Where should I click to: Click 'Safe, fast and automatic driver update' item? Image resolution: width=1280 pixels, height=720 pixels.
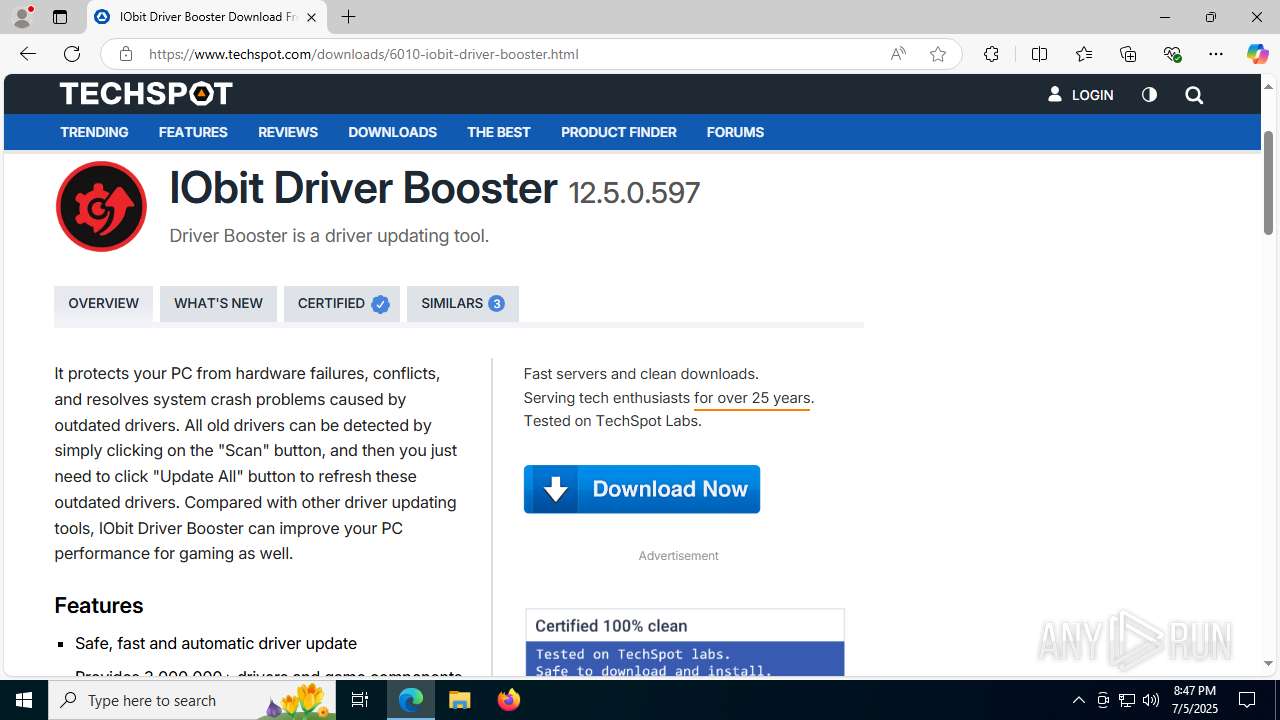(216, 643)
